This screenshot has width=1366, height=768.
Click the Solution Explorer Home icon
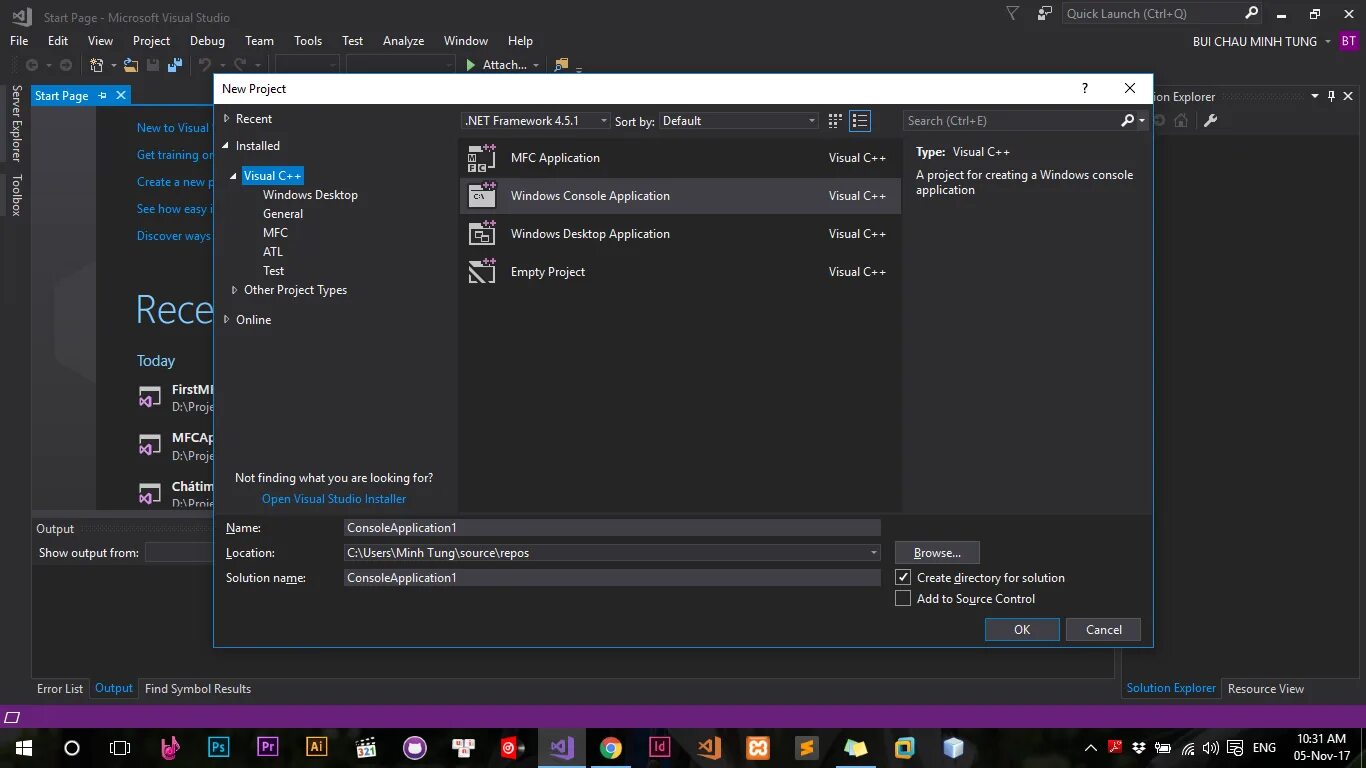1181,120
